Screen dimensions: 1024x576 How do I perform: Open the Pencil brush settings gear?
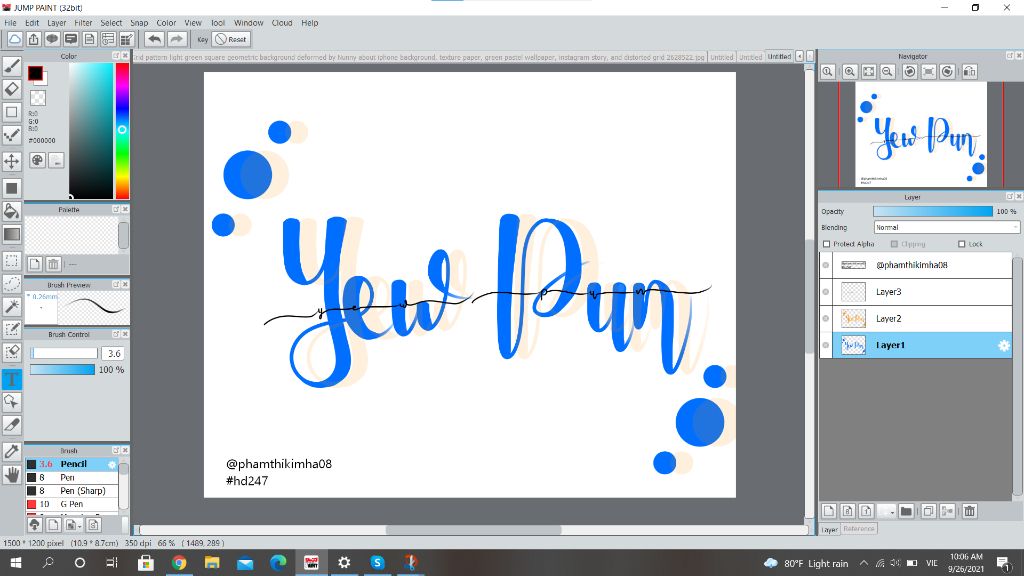[112, 464]
